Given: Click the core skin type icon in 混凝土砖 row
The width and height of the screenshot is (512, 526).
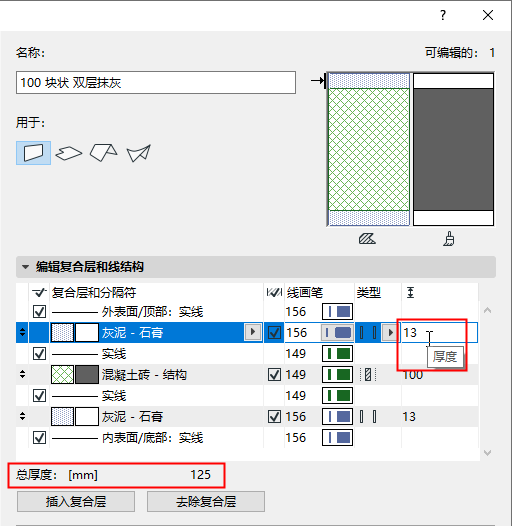Looking at the screenshot, I should [368, 375].
